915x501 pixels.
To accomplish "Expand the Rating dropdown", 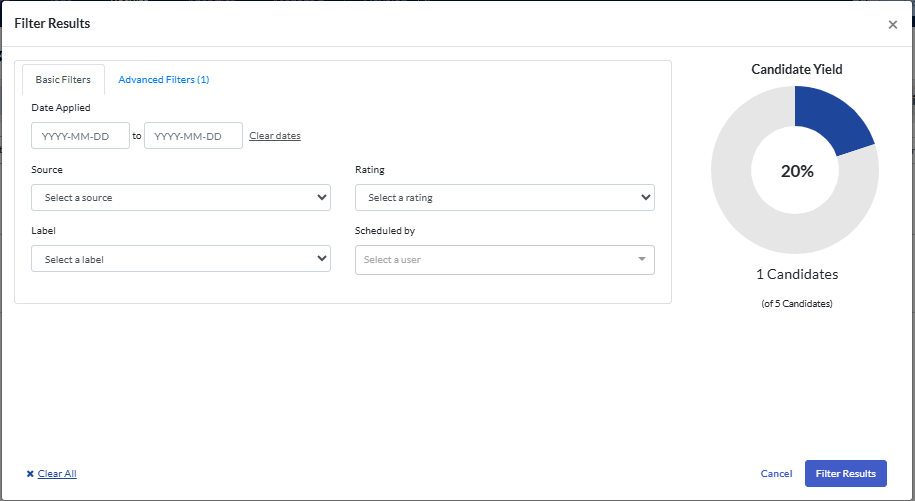I will coord(504,198).
